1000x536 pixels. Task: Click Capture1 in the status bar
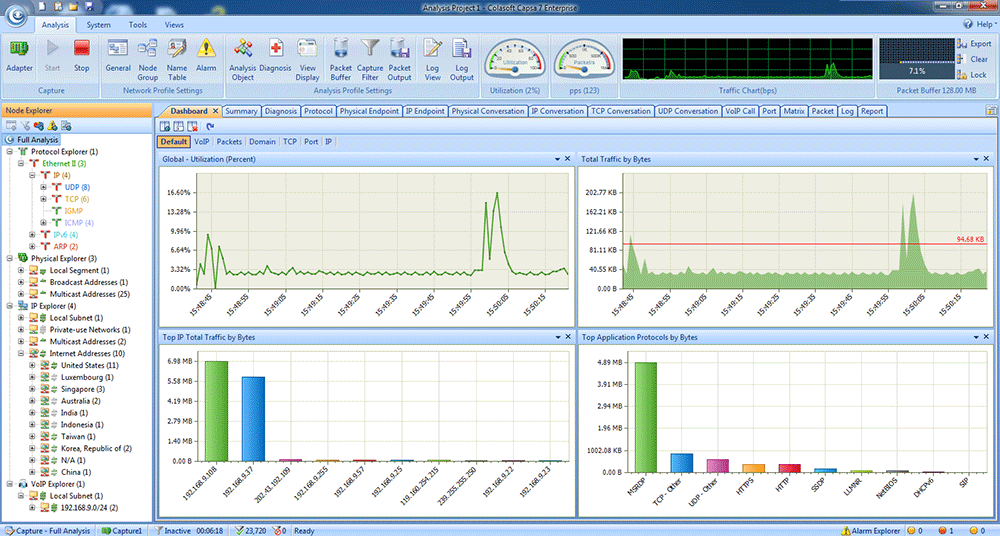tap(122, 530)
